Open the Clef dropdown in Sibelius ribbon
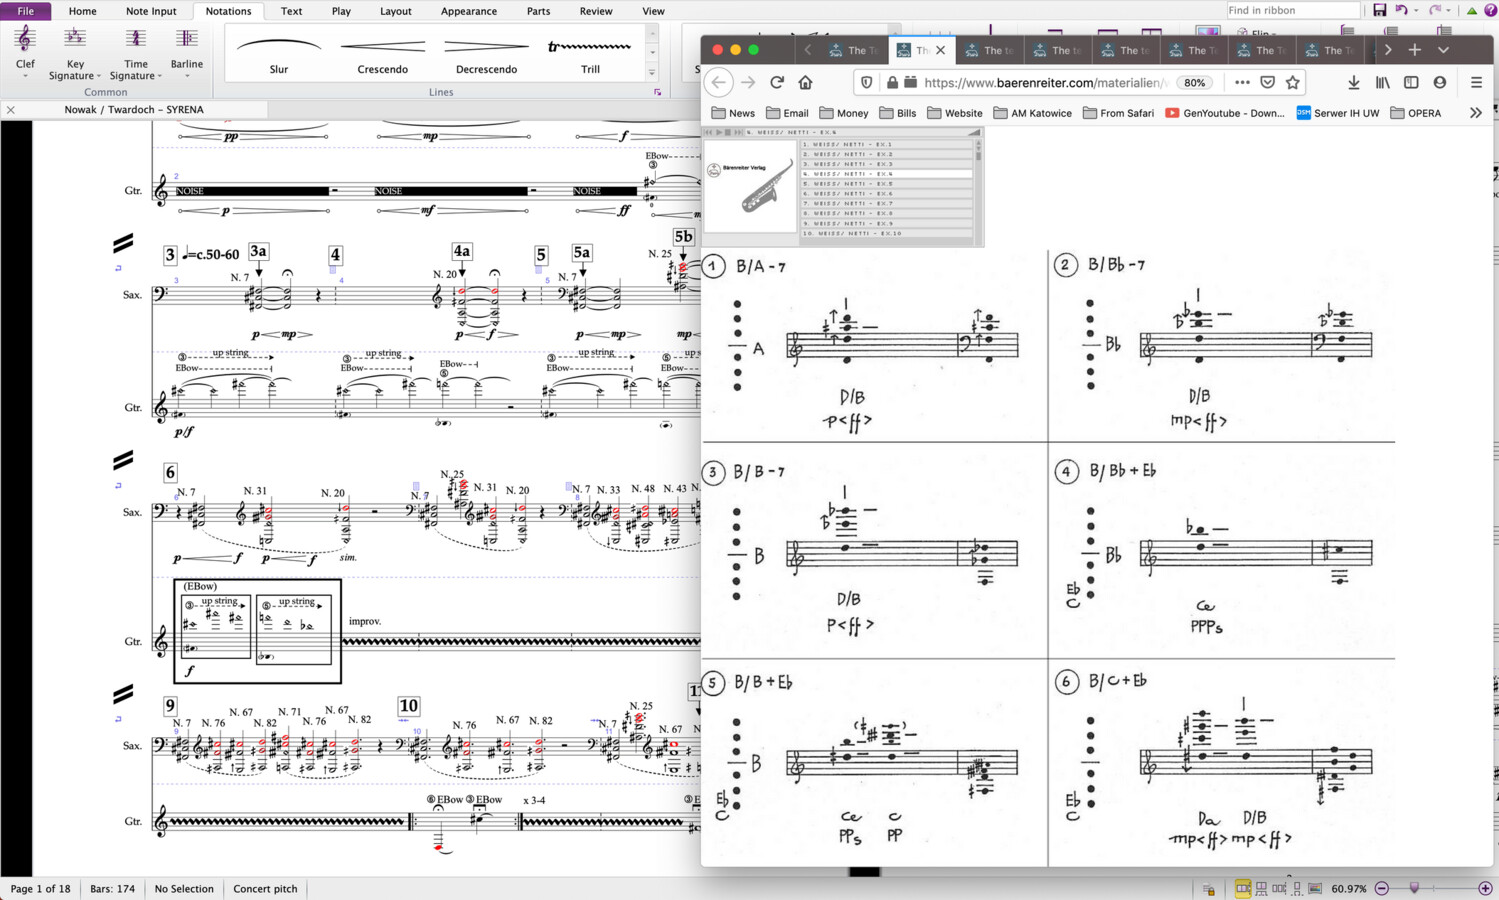This screenshot has width=1499, height=900. coord(25,53)
